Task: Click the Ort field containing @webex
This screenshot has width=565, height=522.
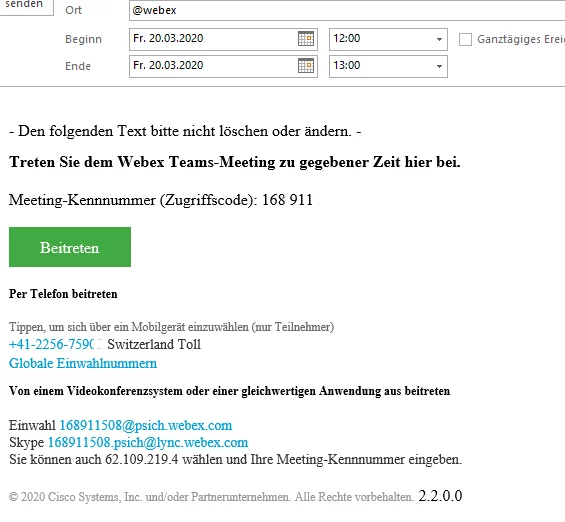Action: pos(347,10)
